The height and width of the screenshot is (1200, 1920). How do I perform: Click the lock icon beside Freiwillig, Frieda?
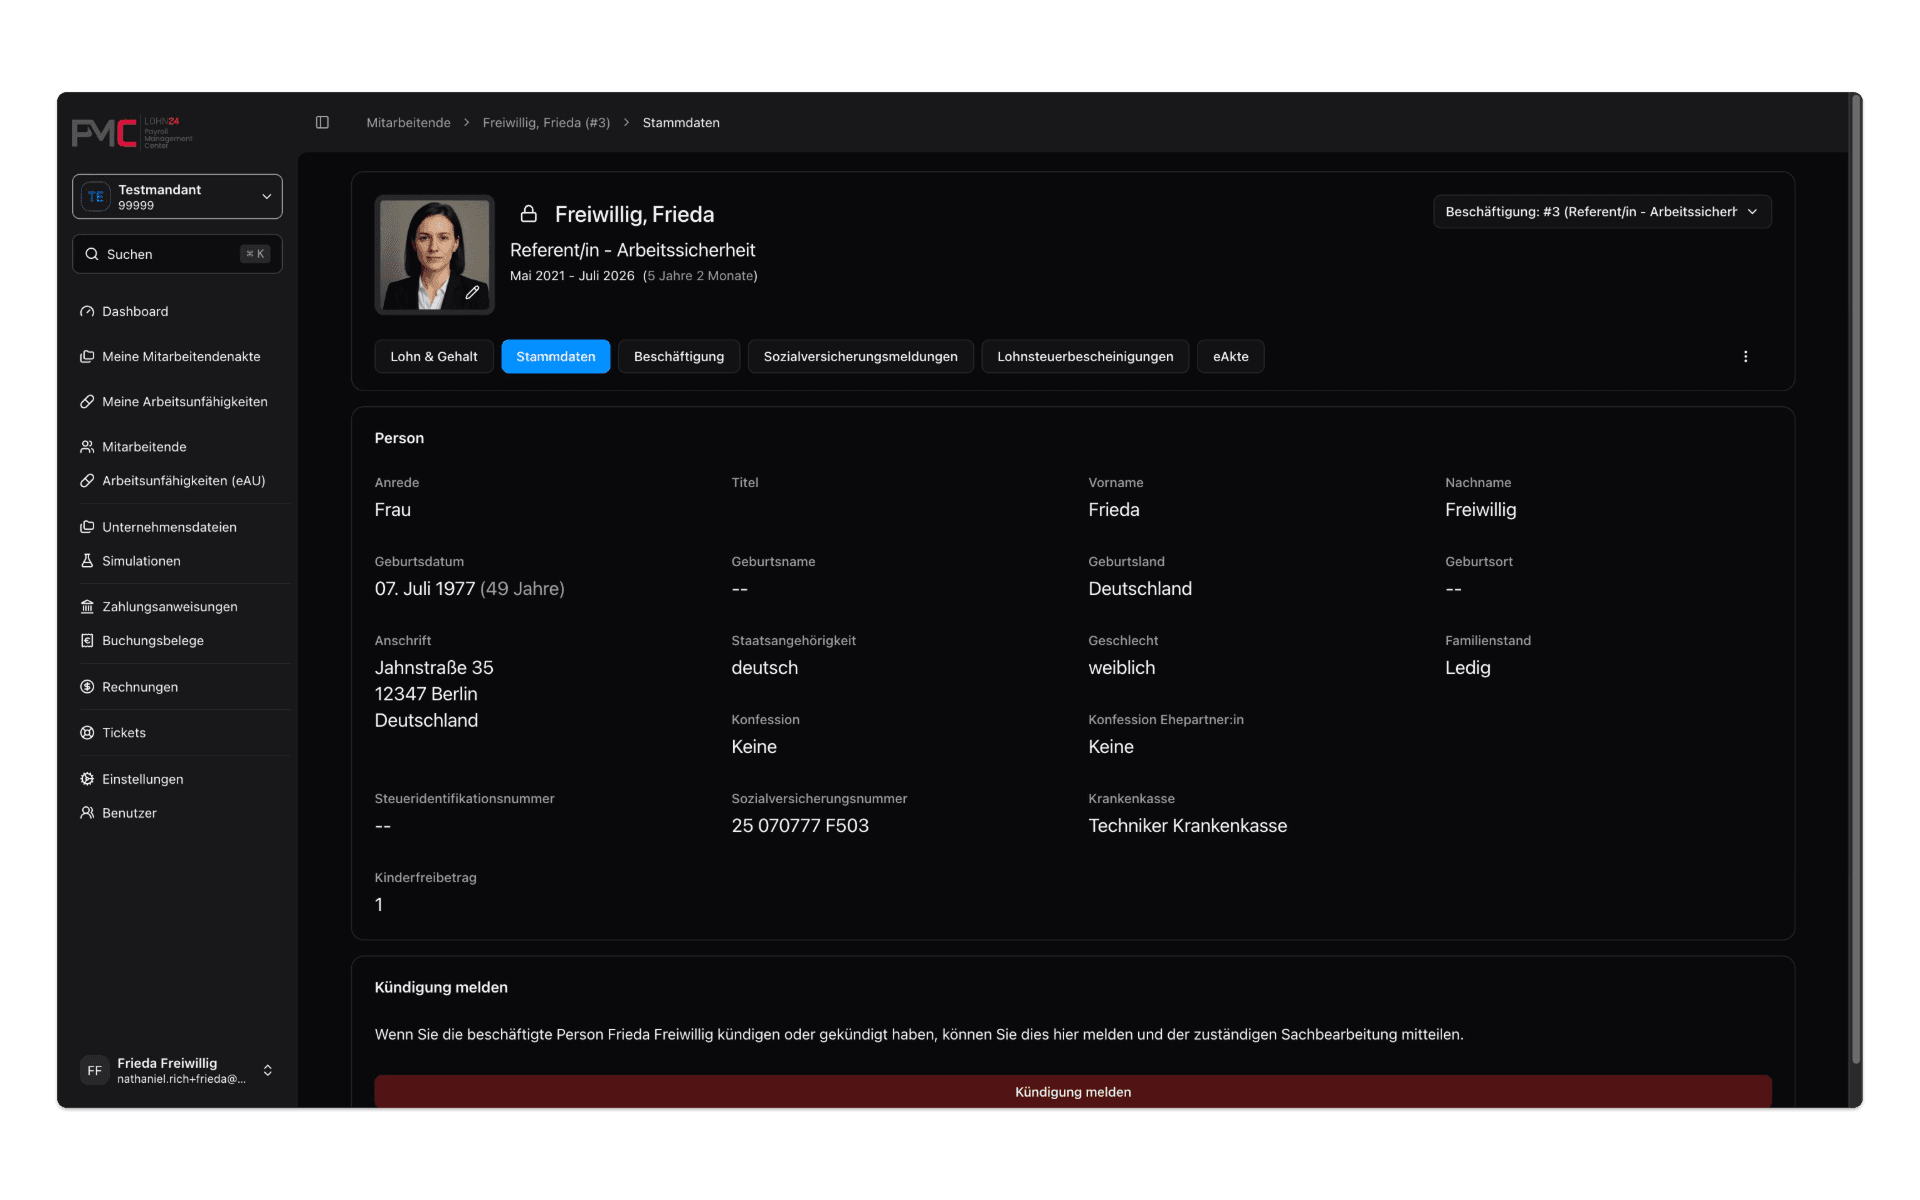point(529,214)
